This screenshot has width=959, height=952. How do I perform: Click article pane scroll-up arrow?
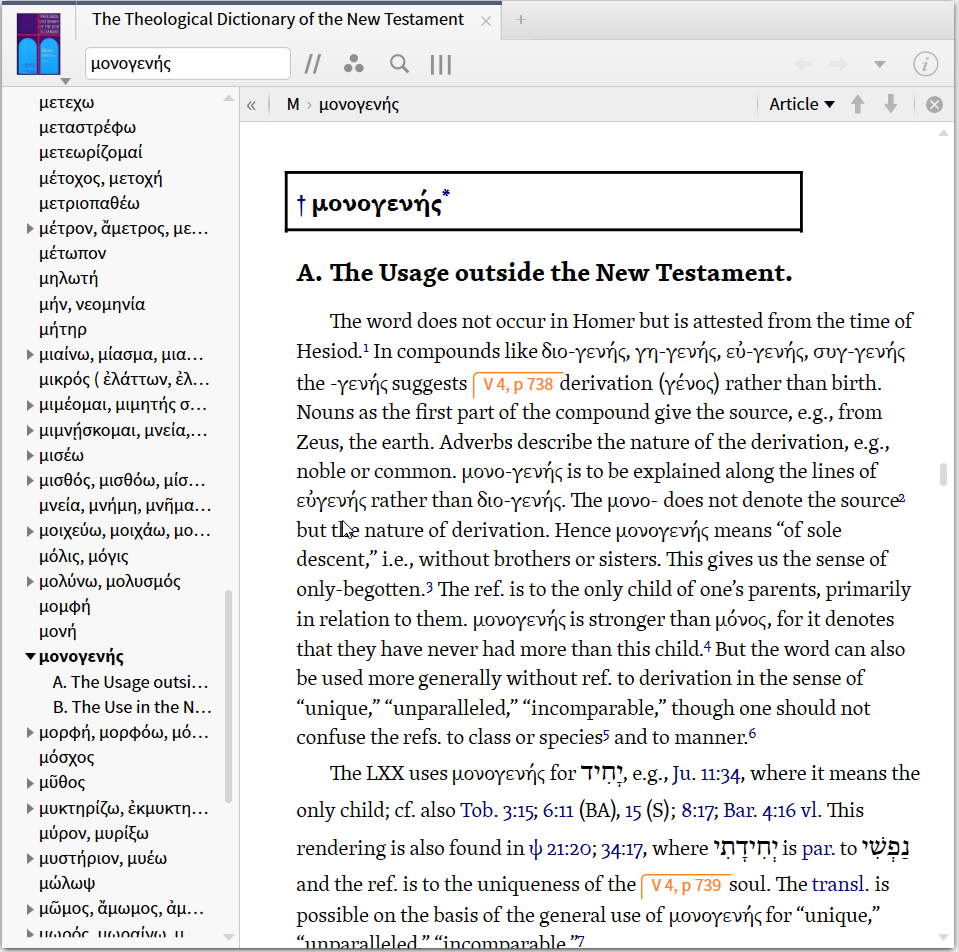click(943, 133)
